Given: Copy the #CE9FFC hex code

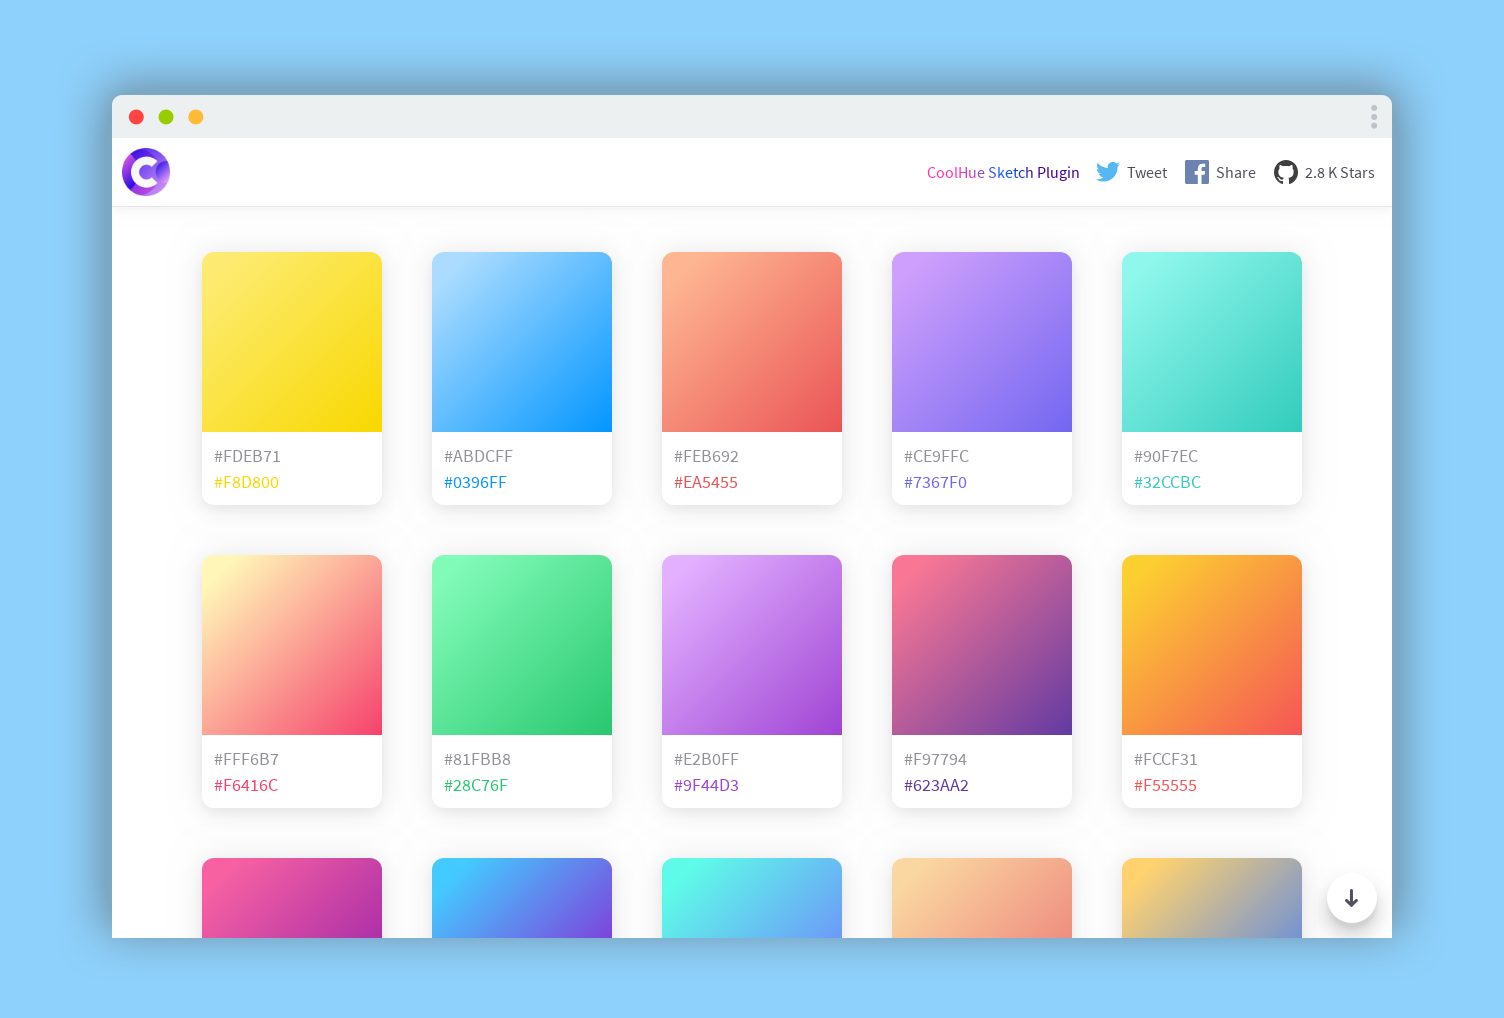Looking at the screenshot, I should point(936,456).
